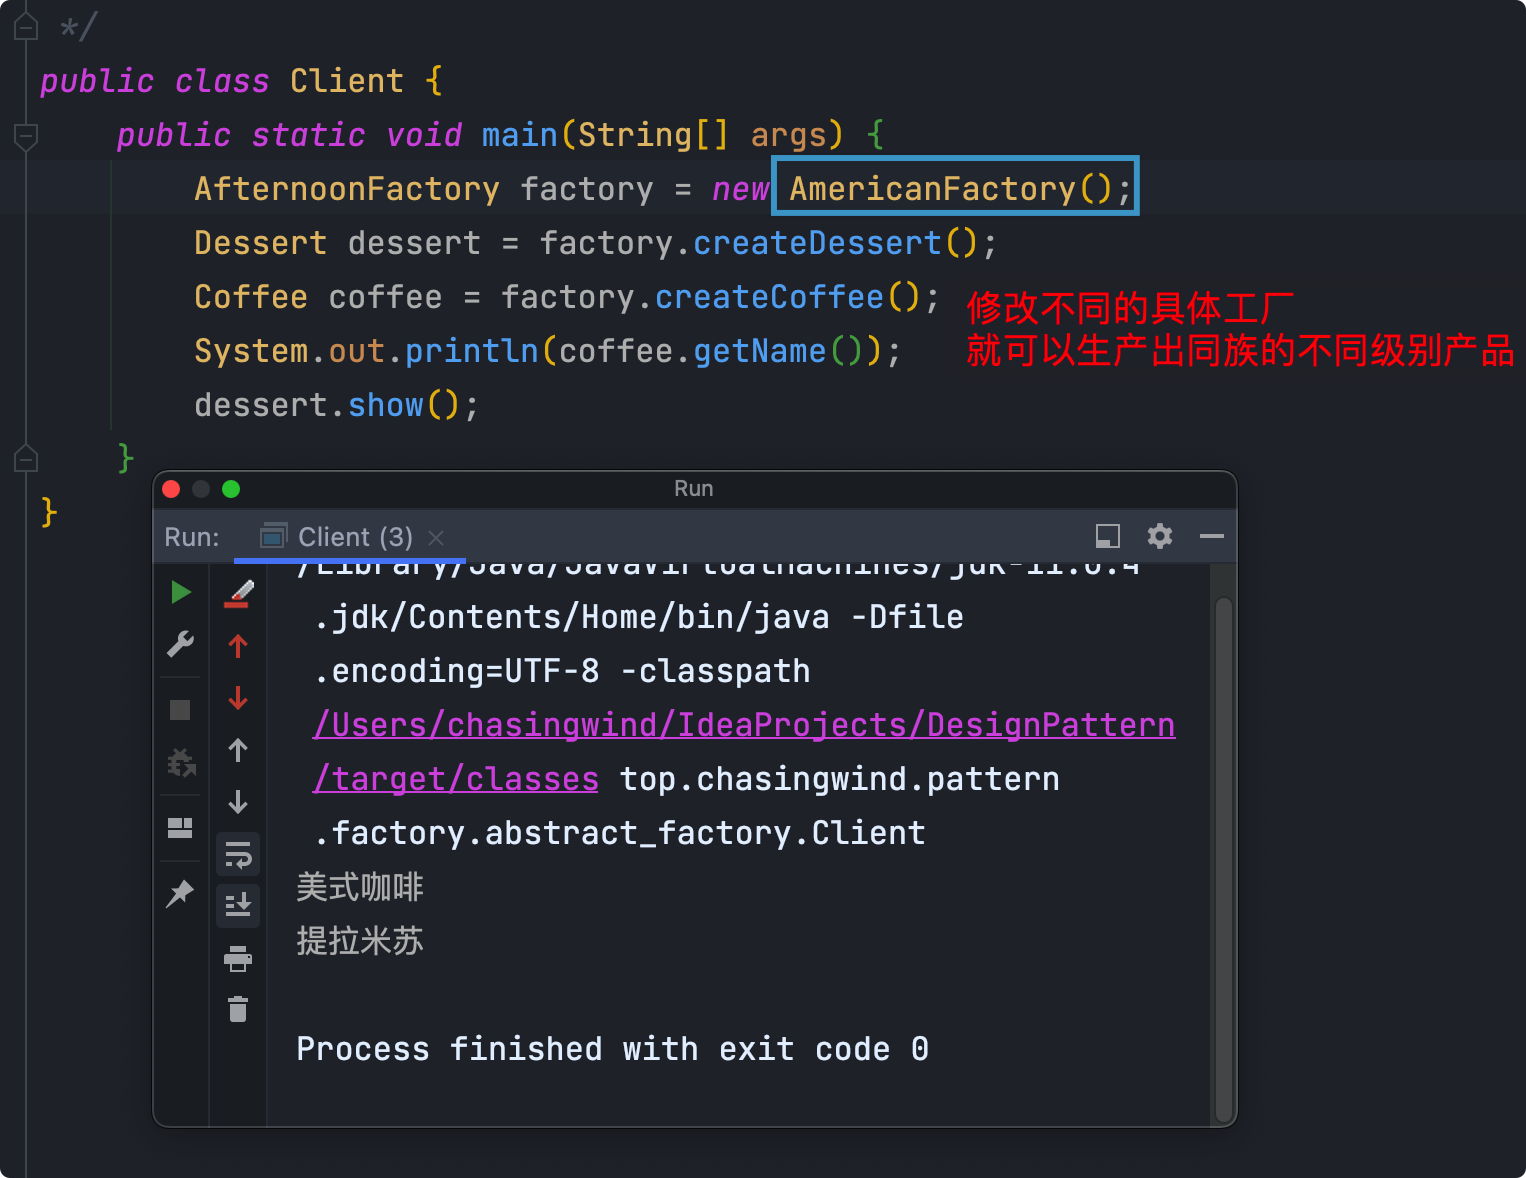The image size is (1526, 1178).
Task: Click the Run console vertical scrollbar
Action: point(1223,860)
